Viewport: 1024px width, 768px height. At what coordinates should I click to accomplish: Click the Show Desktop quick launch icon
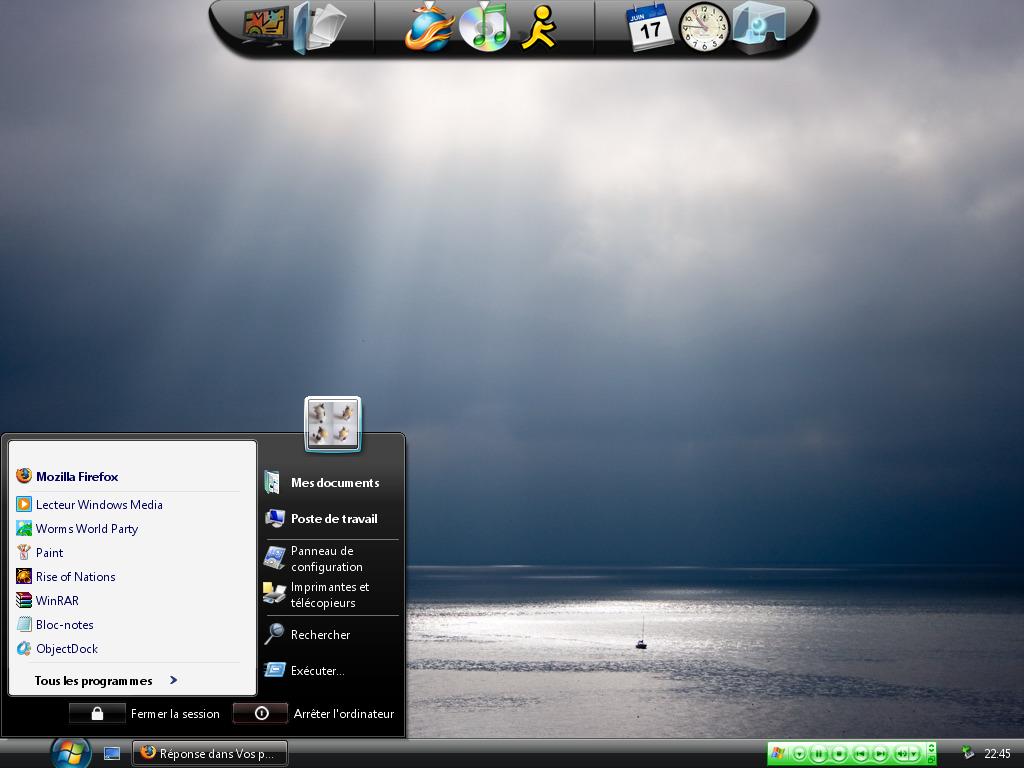(112, 753)
